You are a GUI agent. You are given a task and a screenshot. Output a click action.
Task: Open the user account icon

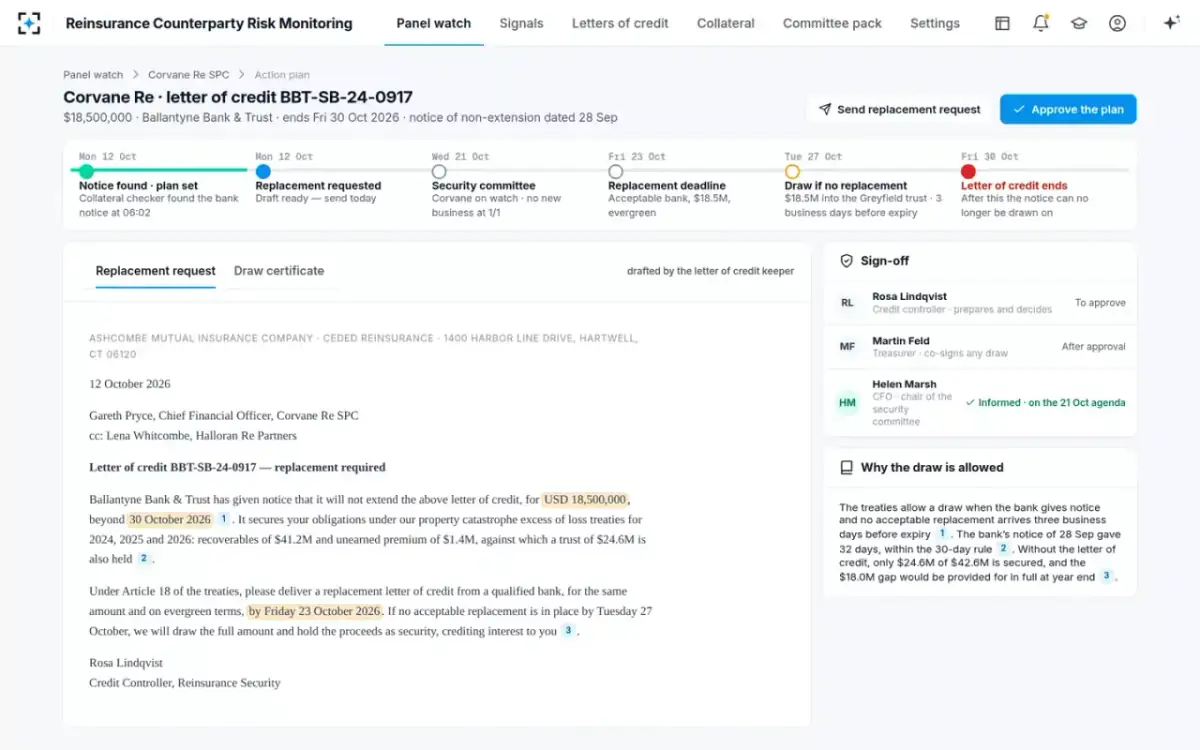pyautogui.click(x=1117, y=23)
